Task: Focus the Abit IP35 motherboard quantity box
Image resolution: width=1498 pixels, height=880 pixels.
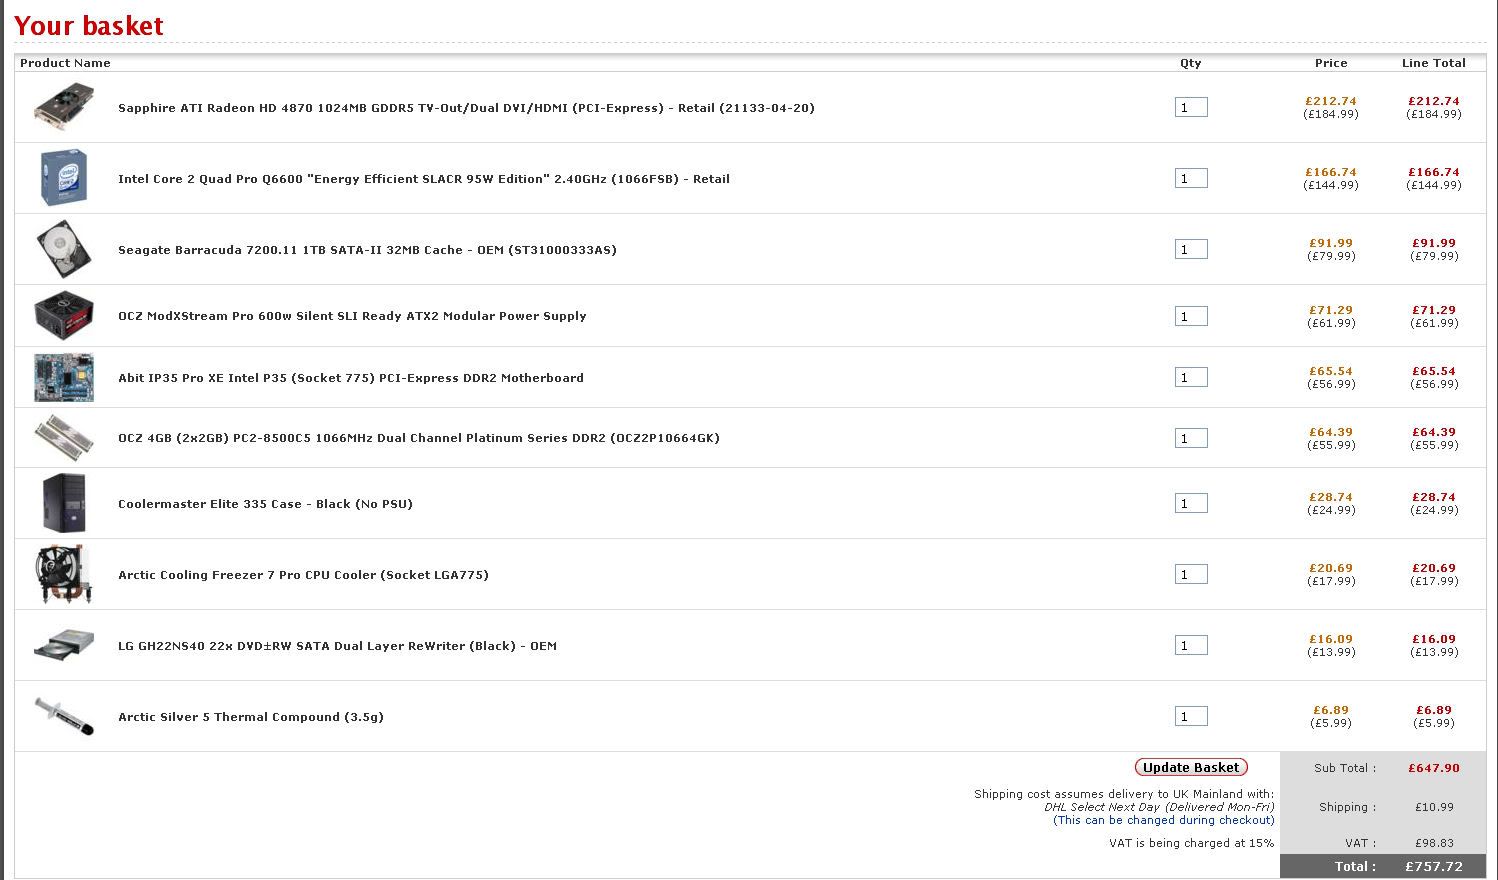Action: point(1191,377)
